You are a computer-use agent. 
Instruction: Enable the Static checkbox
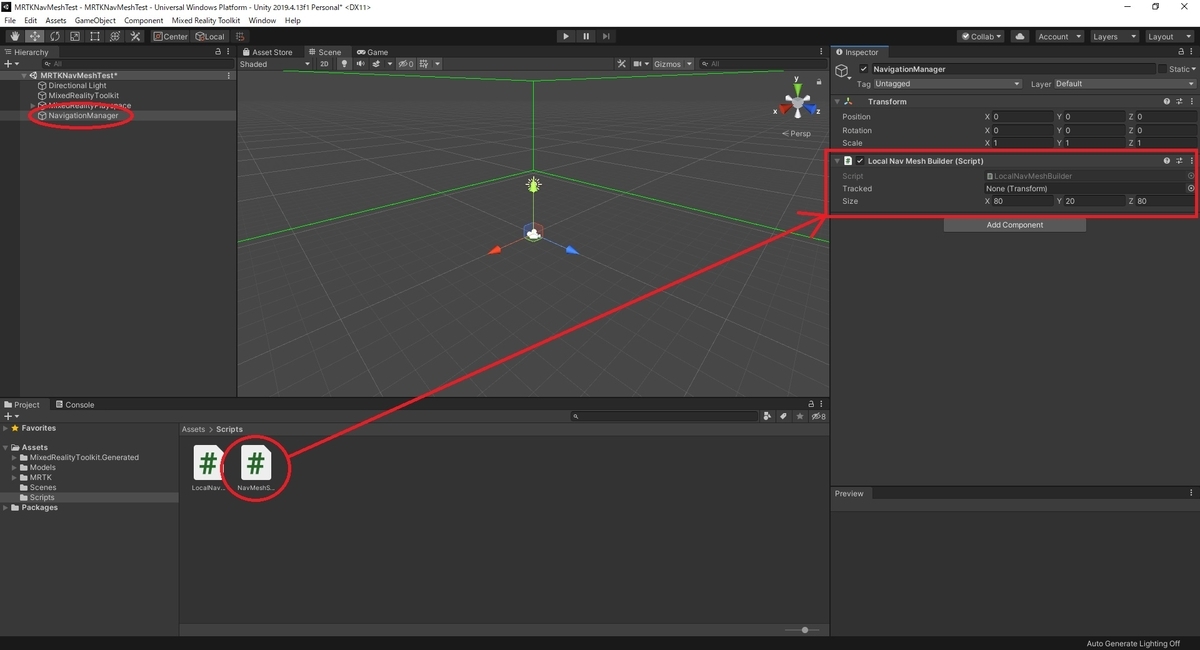pos(1162,69)
